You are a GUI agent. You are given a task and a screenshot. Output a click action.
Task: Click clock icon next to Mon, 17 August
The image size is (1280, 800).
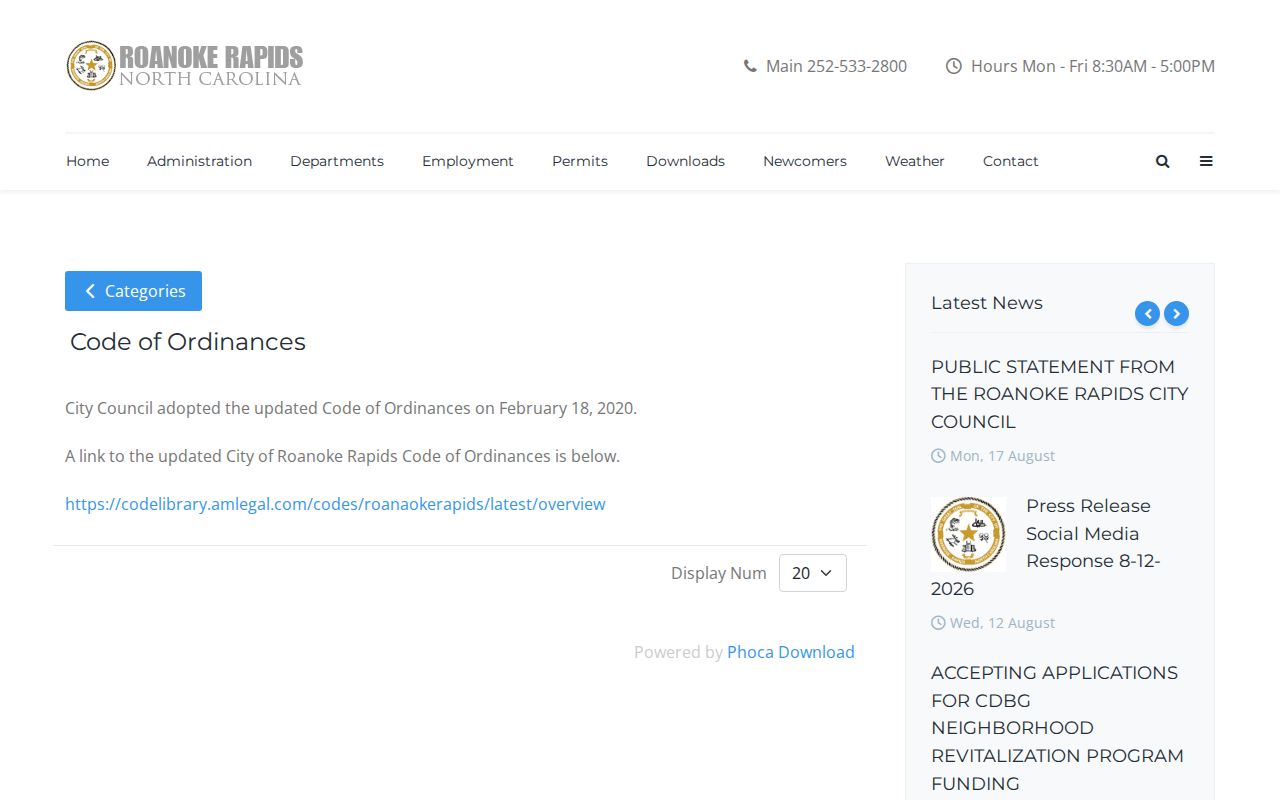point(938,456)
